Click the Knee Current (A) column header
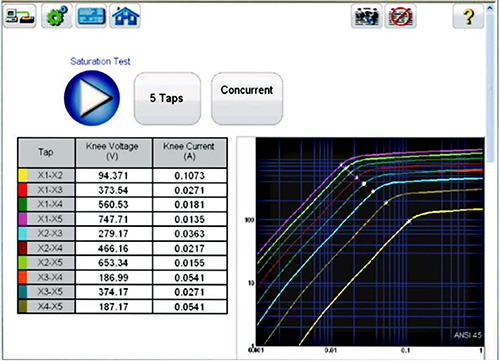 coord(190,152)
